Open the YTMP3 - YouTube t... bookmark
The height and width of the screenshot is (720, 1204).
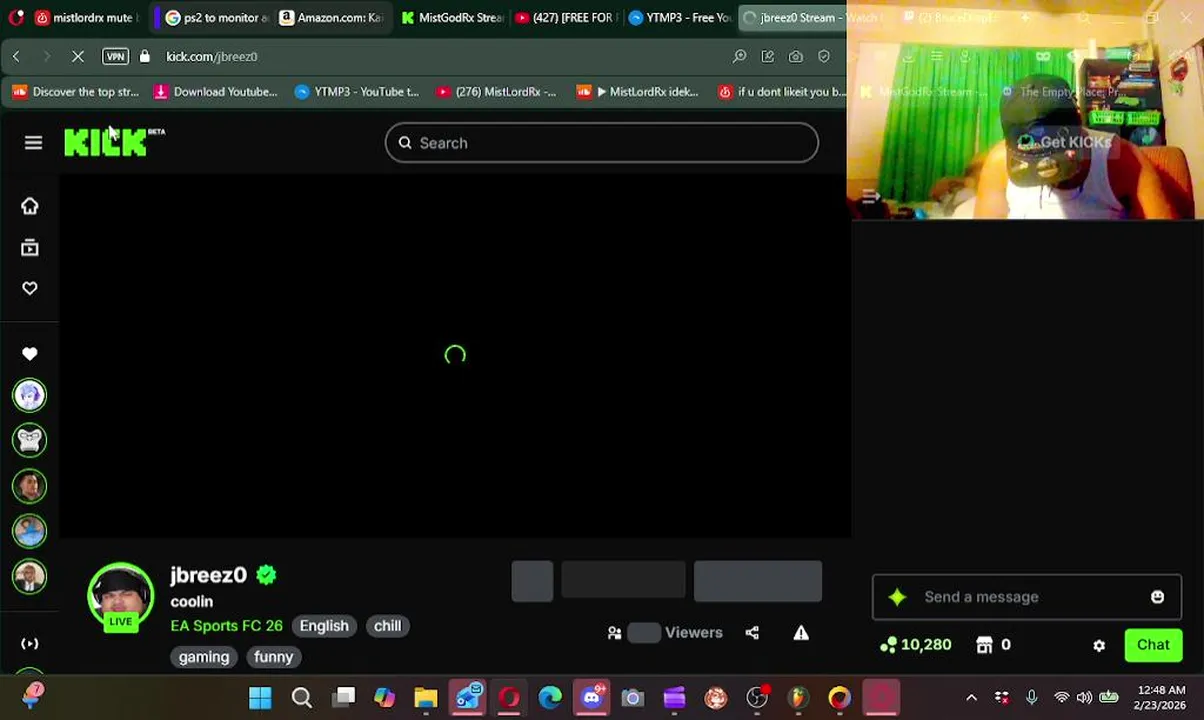(357, 92)
